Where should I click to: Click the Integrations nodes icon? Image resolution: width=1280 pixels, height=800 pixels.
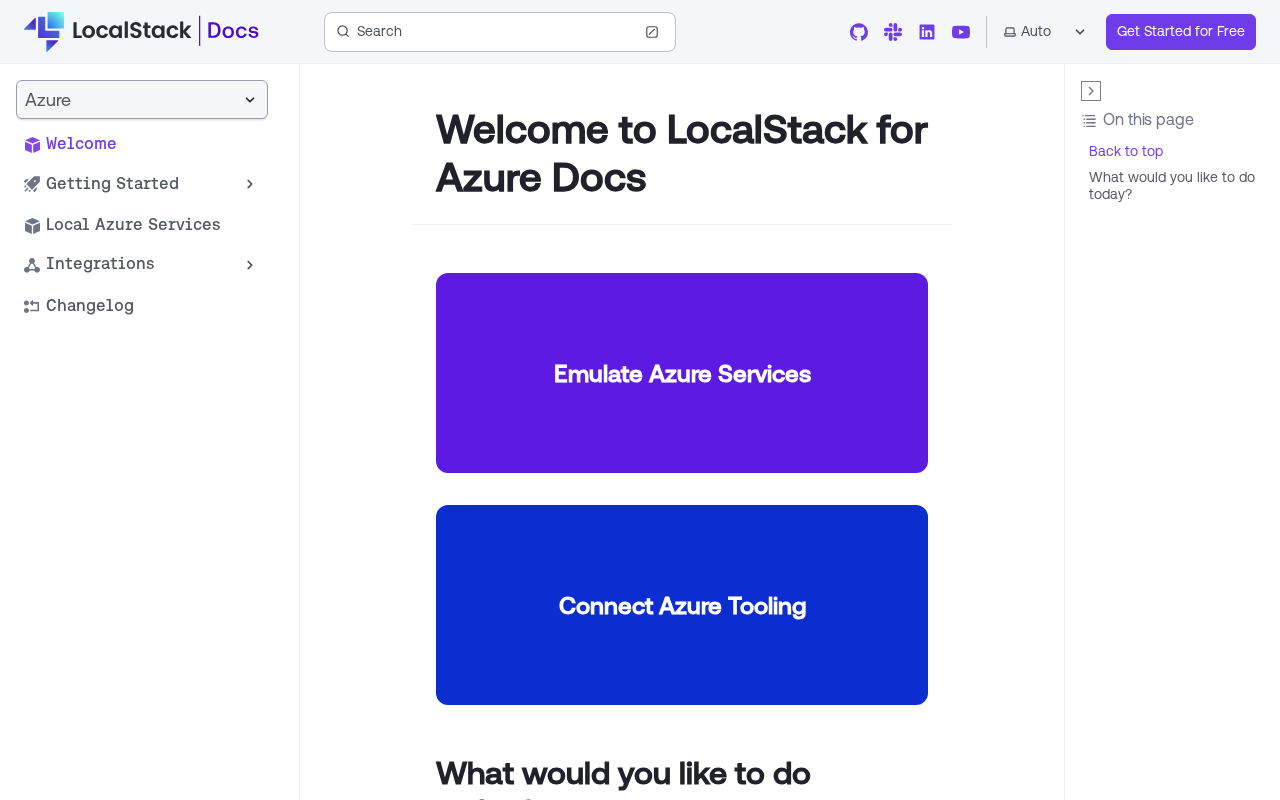pos(32,265)
